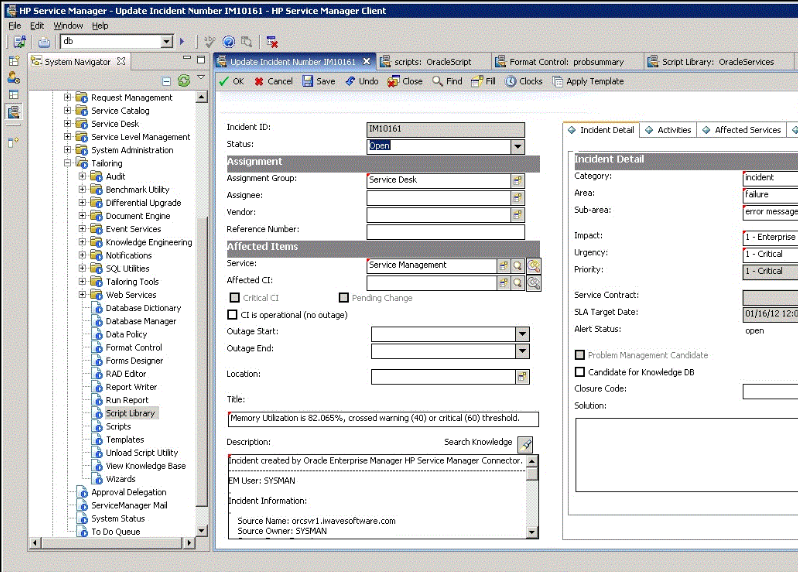Open the Activities tab
Screen dimensions: 798x572
668,130
